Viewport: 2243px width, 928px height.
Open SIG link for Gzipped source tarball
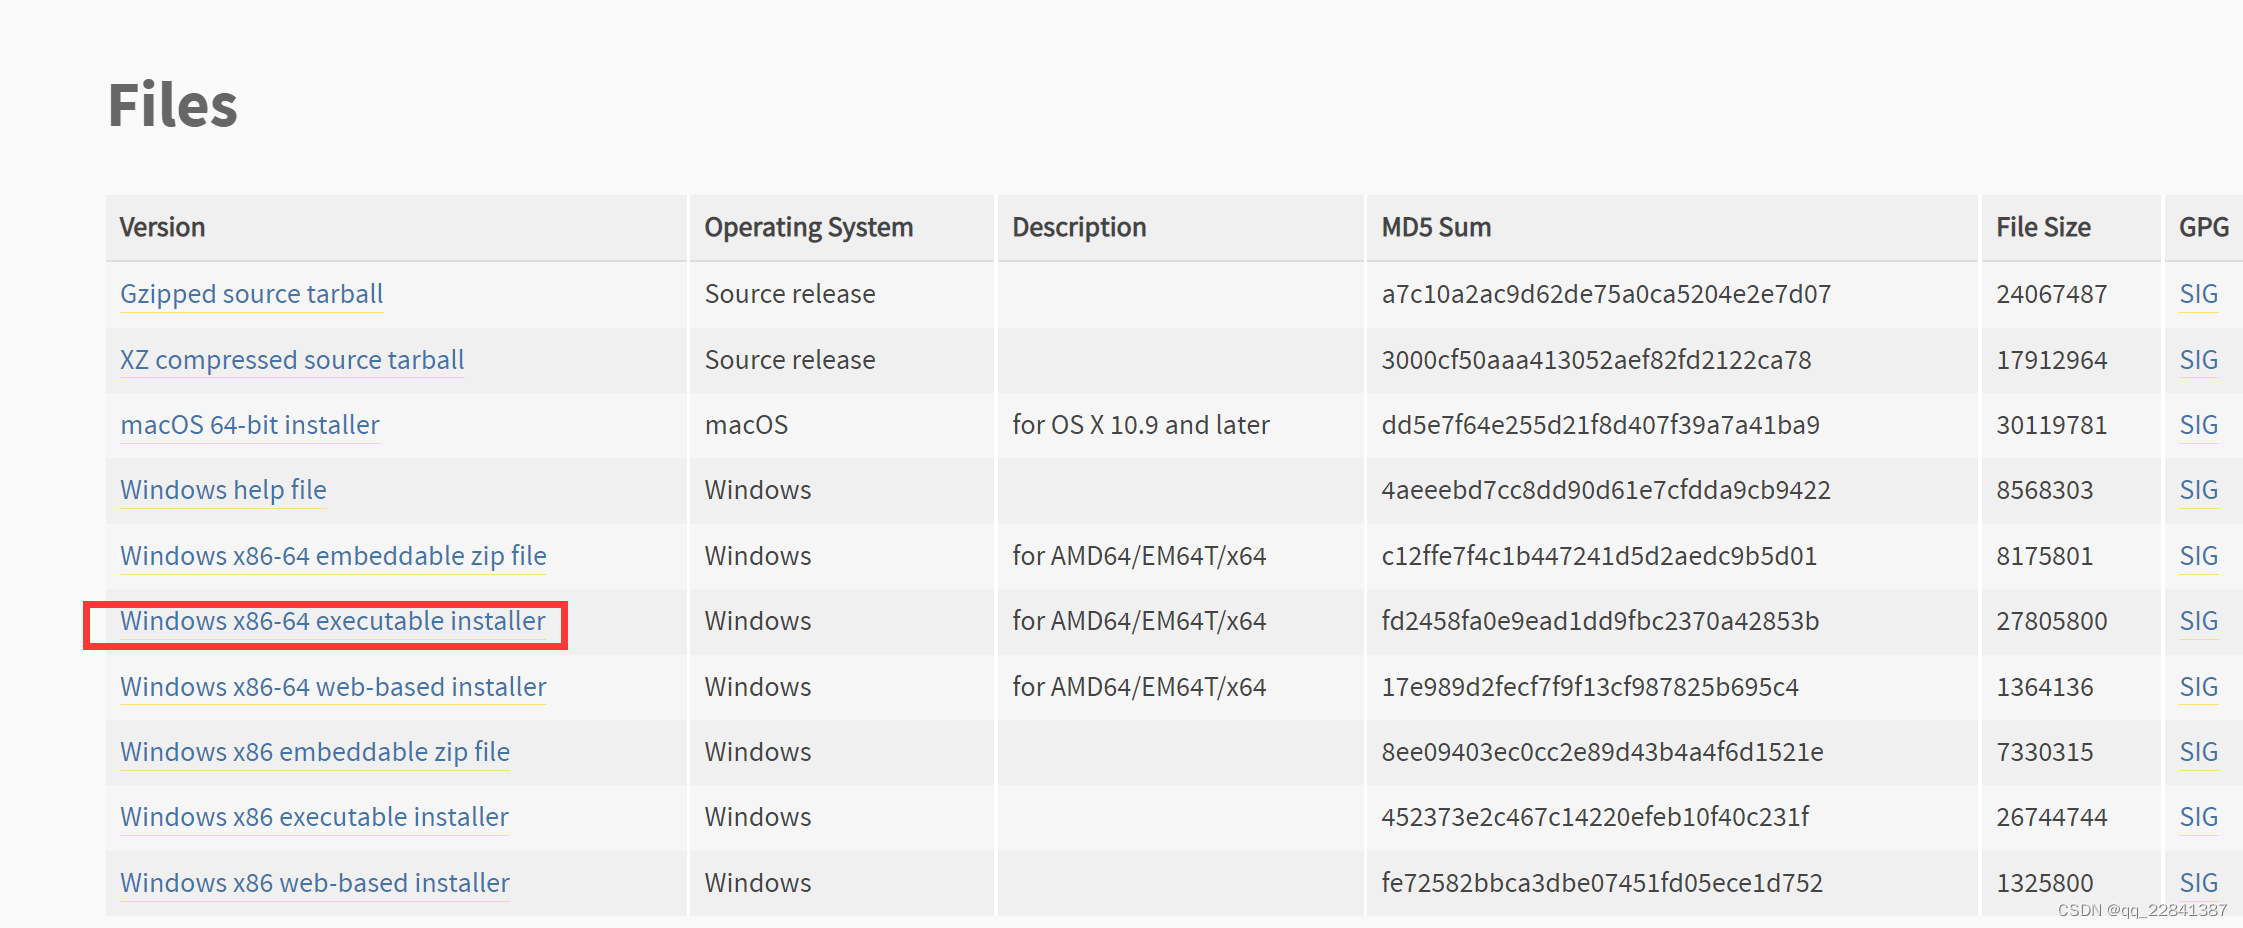pyautogui.click(x=2198, y=294)
